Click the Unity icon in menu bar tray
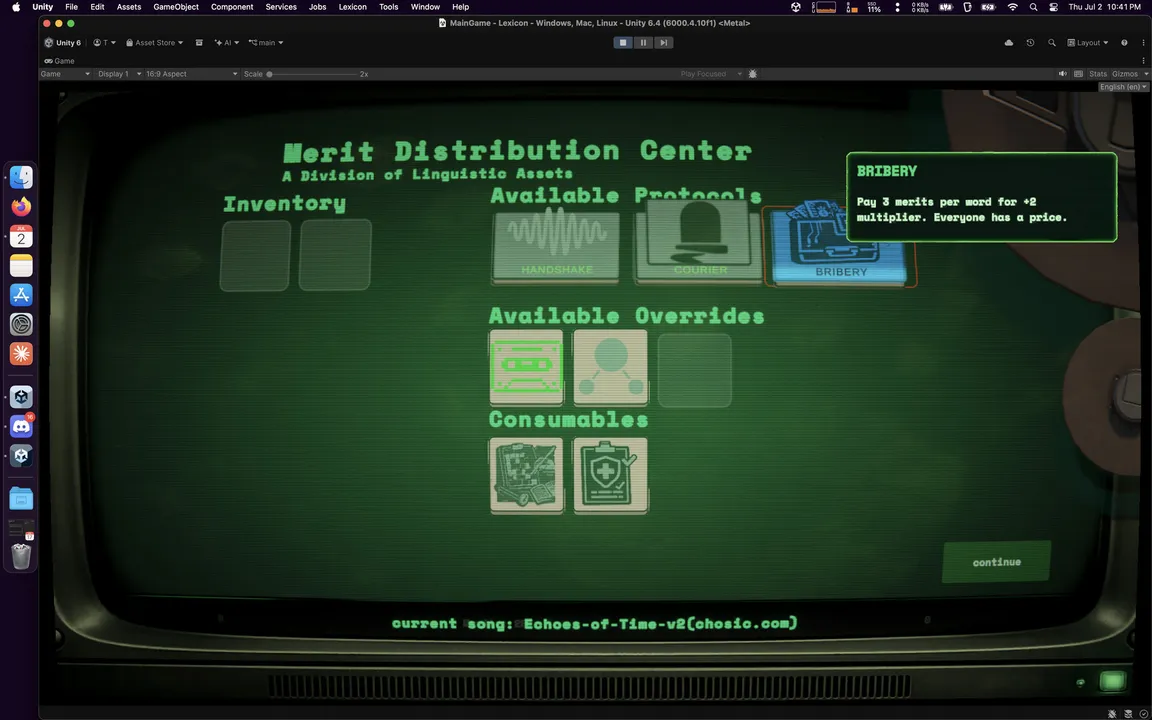 [x=796, y=7]
